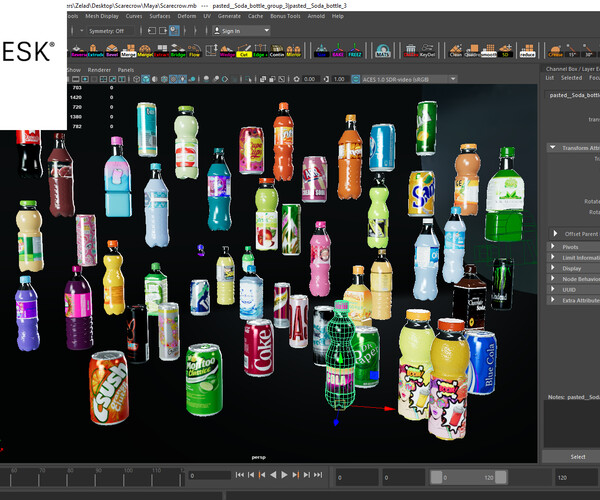This screenshot has width=600, height=500.
Task: Click the Crease shelf icon
Action: click(555, 51)
